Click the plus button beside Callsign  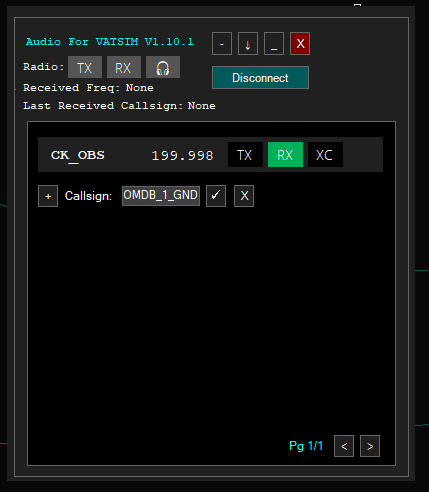pyautogui.click(x=48, y=196)
